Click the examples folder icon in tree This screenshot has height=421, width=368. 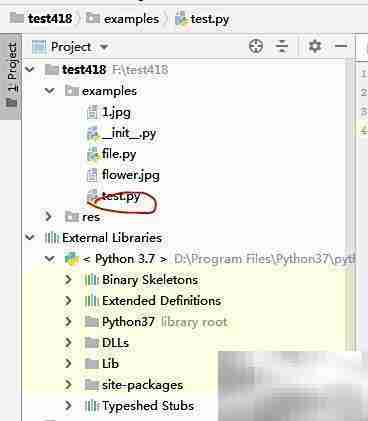point(72,91)
